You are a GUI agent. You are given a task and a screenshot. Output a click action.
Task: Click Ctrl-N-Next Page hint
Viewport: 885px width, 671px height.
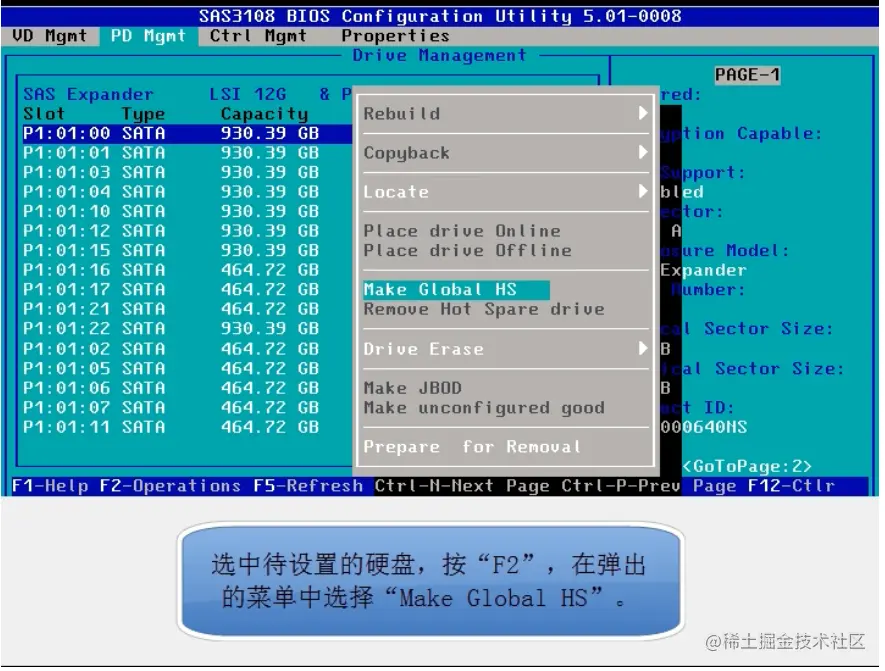click(x=462, y=486)
